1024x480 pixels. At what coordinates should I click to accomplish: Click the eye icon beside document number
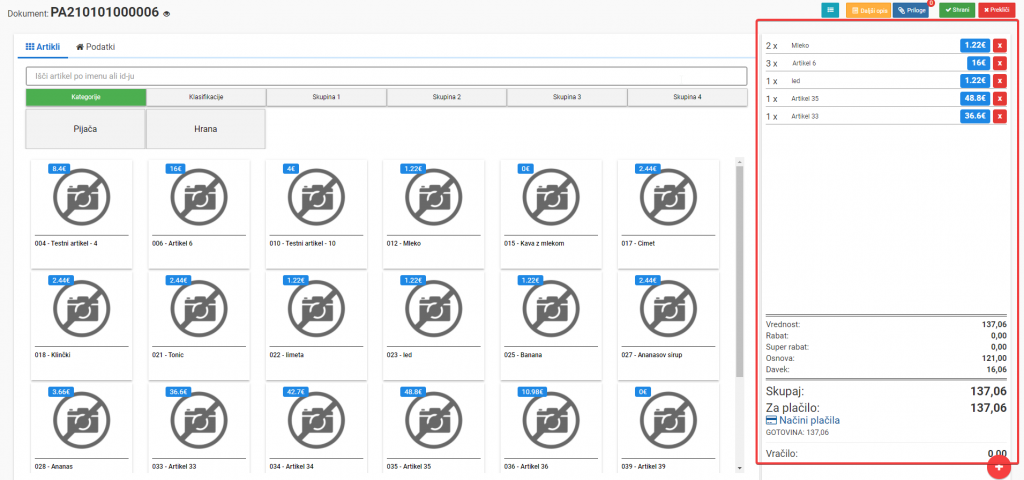167,13
